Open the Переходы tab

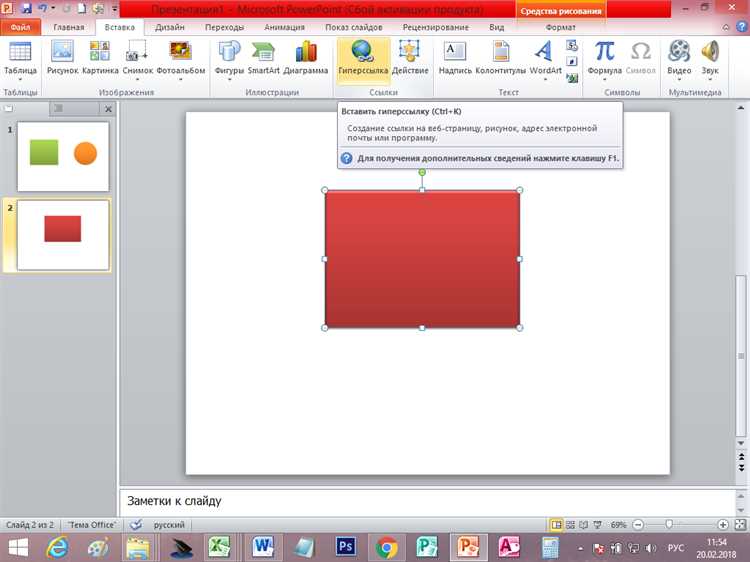224,27
